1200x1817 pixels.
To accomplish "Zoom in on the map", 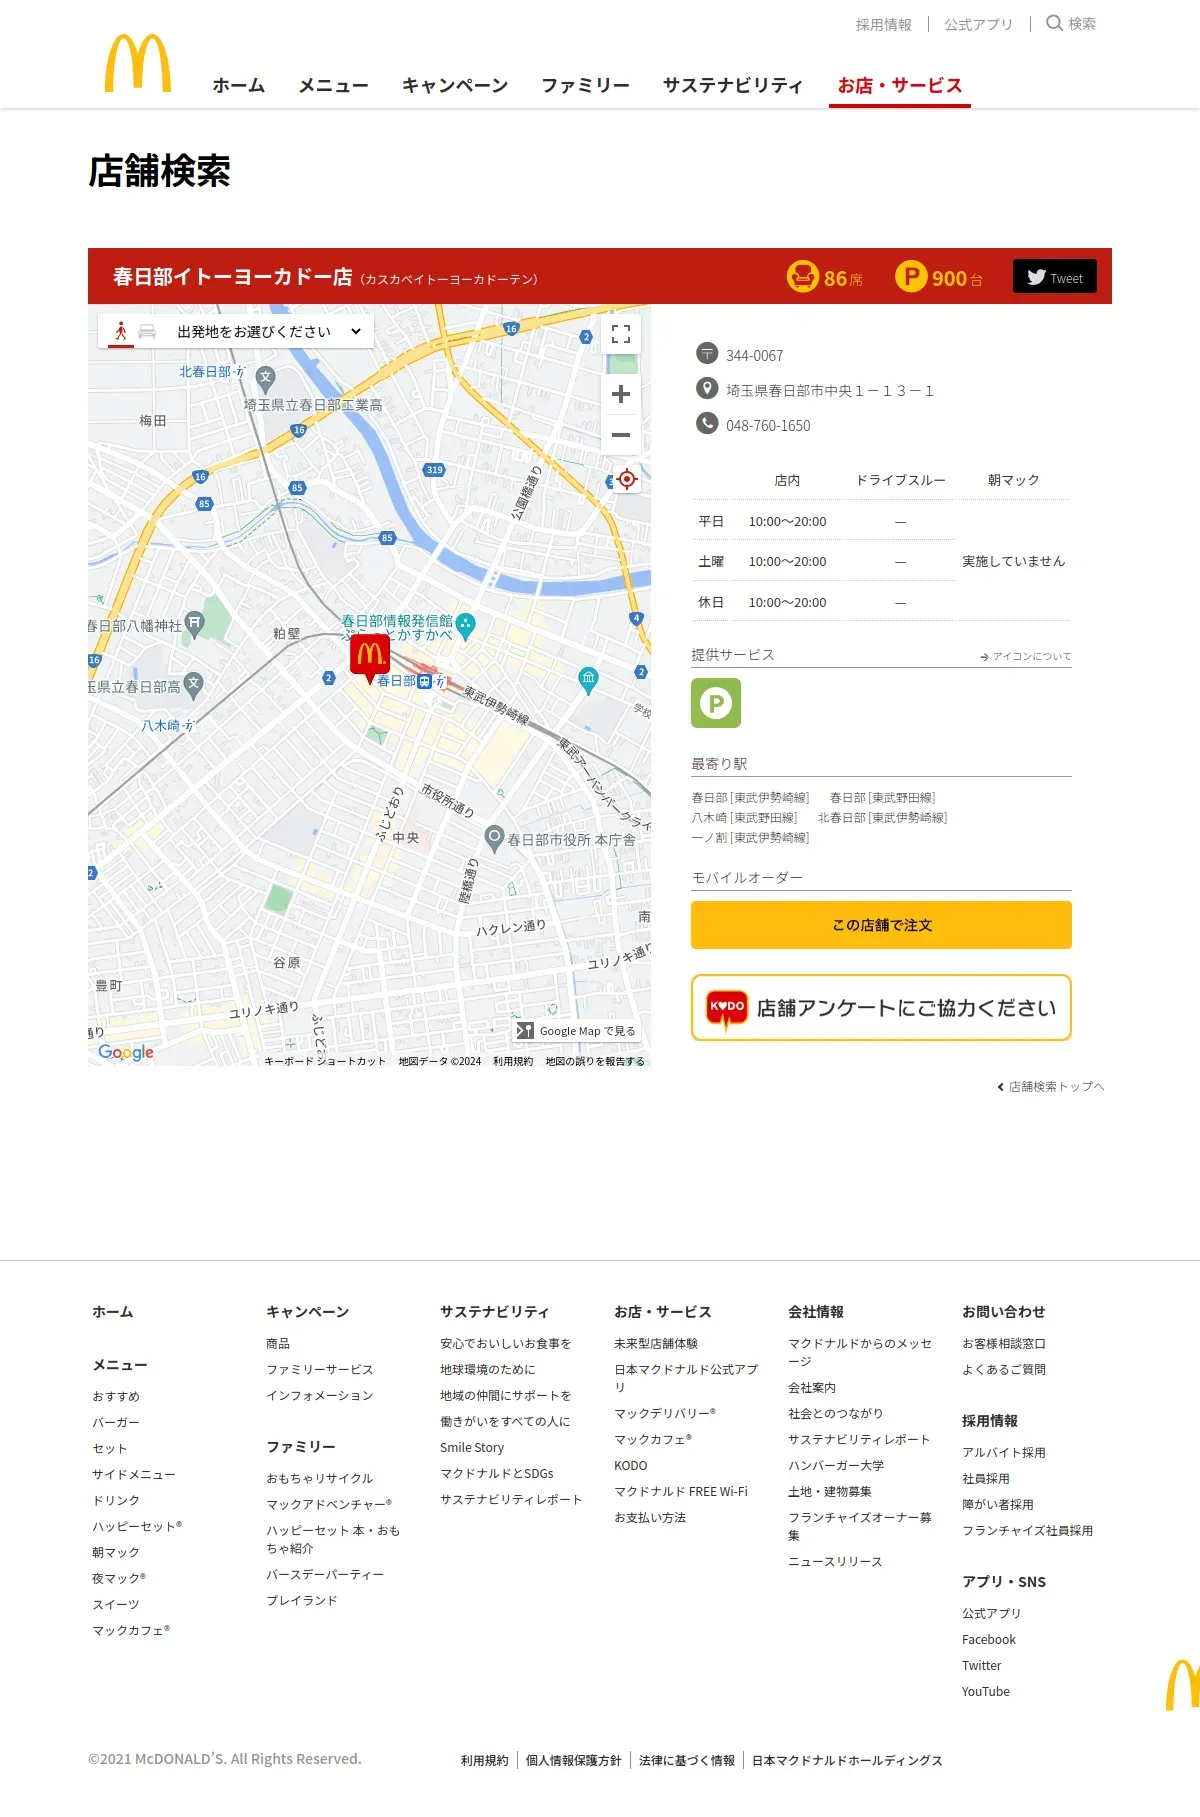I will coord(621,394).
